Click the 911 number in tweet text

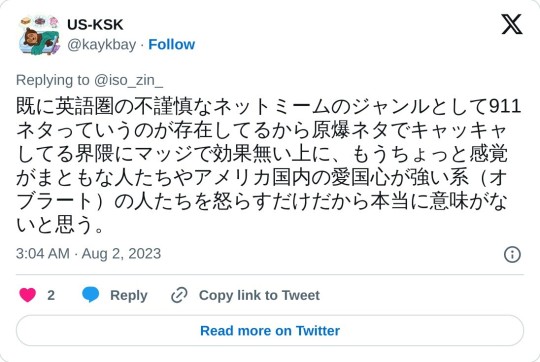click(x=505, y=106)
